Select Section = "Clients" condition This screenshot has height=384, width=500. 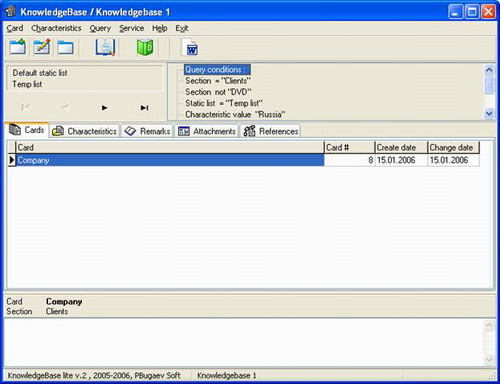(218, 81)
